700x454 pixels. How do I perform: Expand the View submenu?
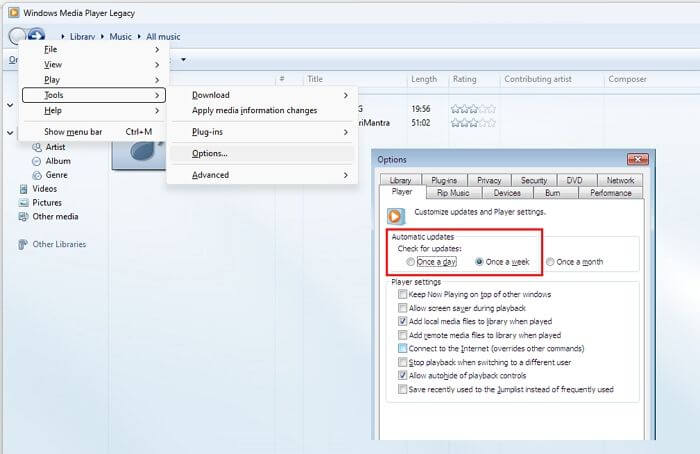point(94,65)
